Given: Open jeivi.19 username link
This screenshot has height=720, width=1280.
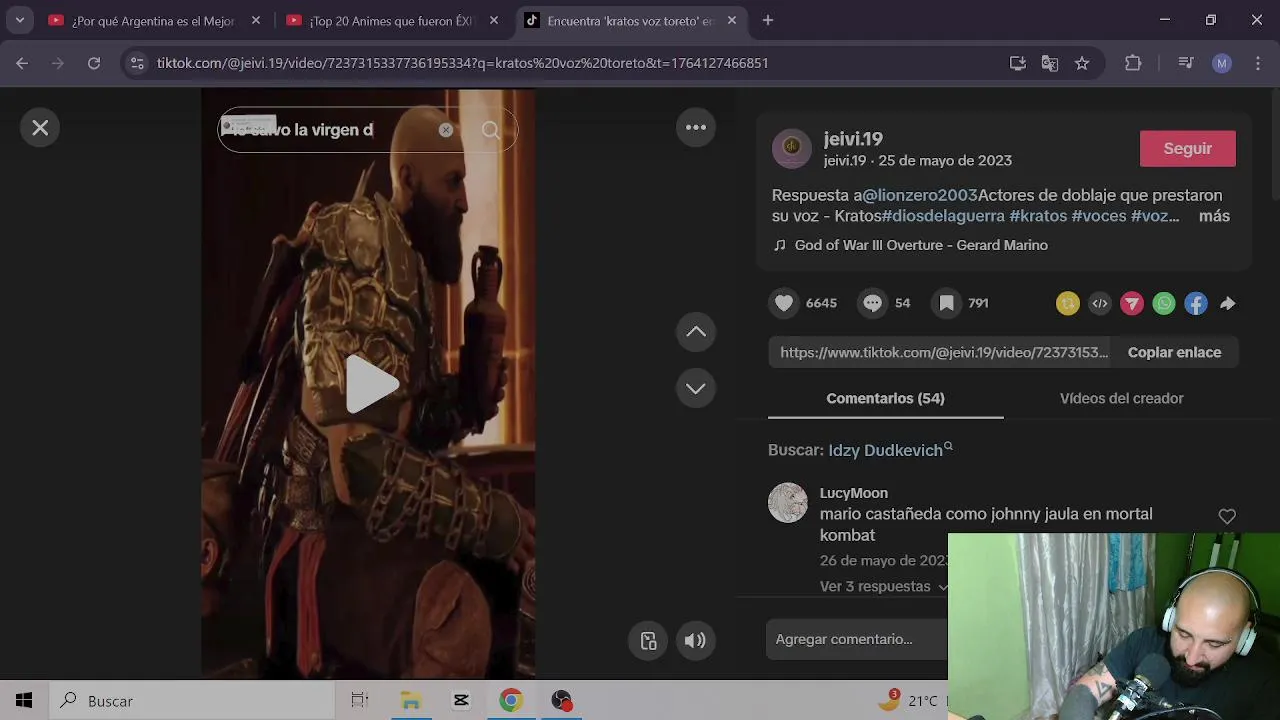Looking at the screenshot, I should [x=853, y=139].
